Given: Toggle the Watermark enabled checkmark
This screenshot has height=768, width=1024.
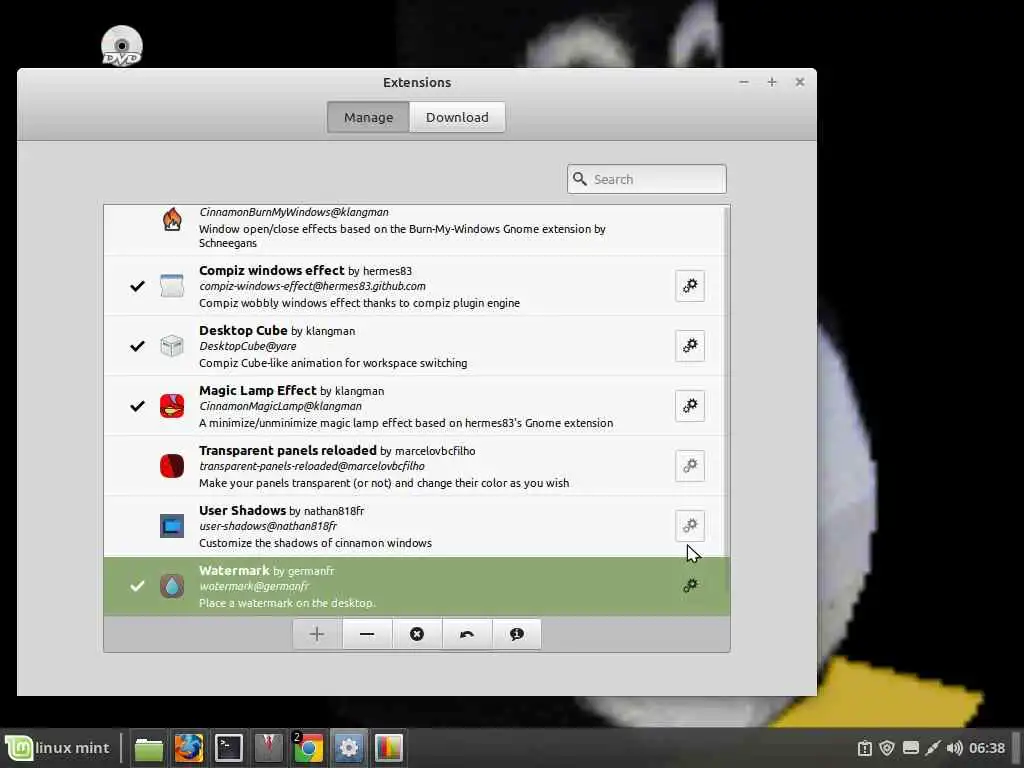Looking at the screenshot, I should [x=137, y=586].
